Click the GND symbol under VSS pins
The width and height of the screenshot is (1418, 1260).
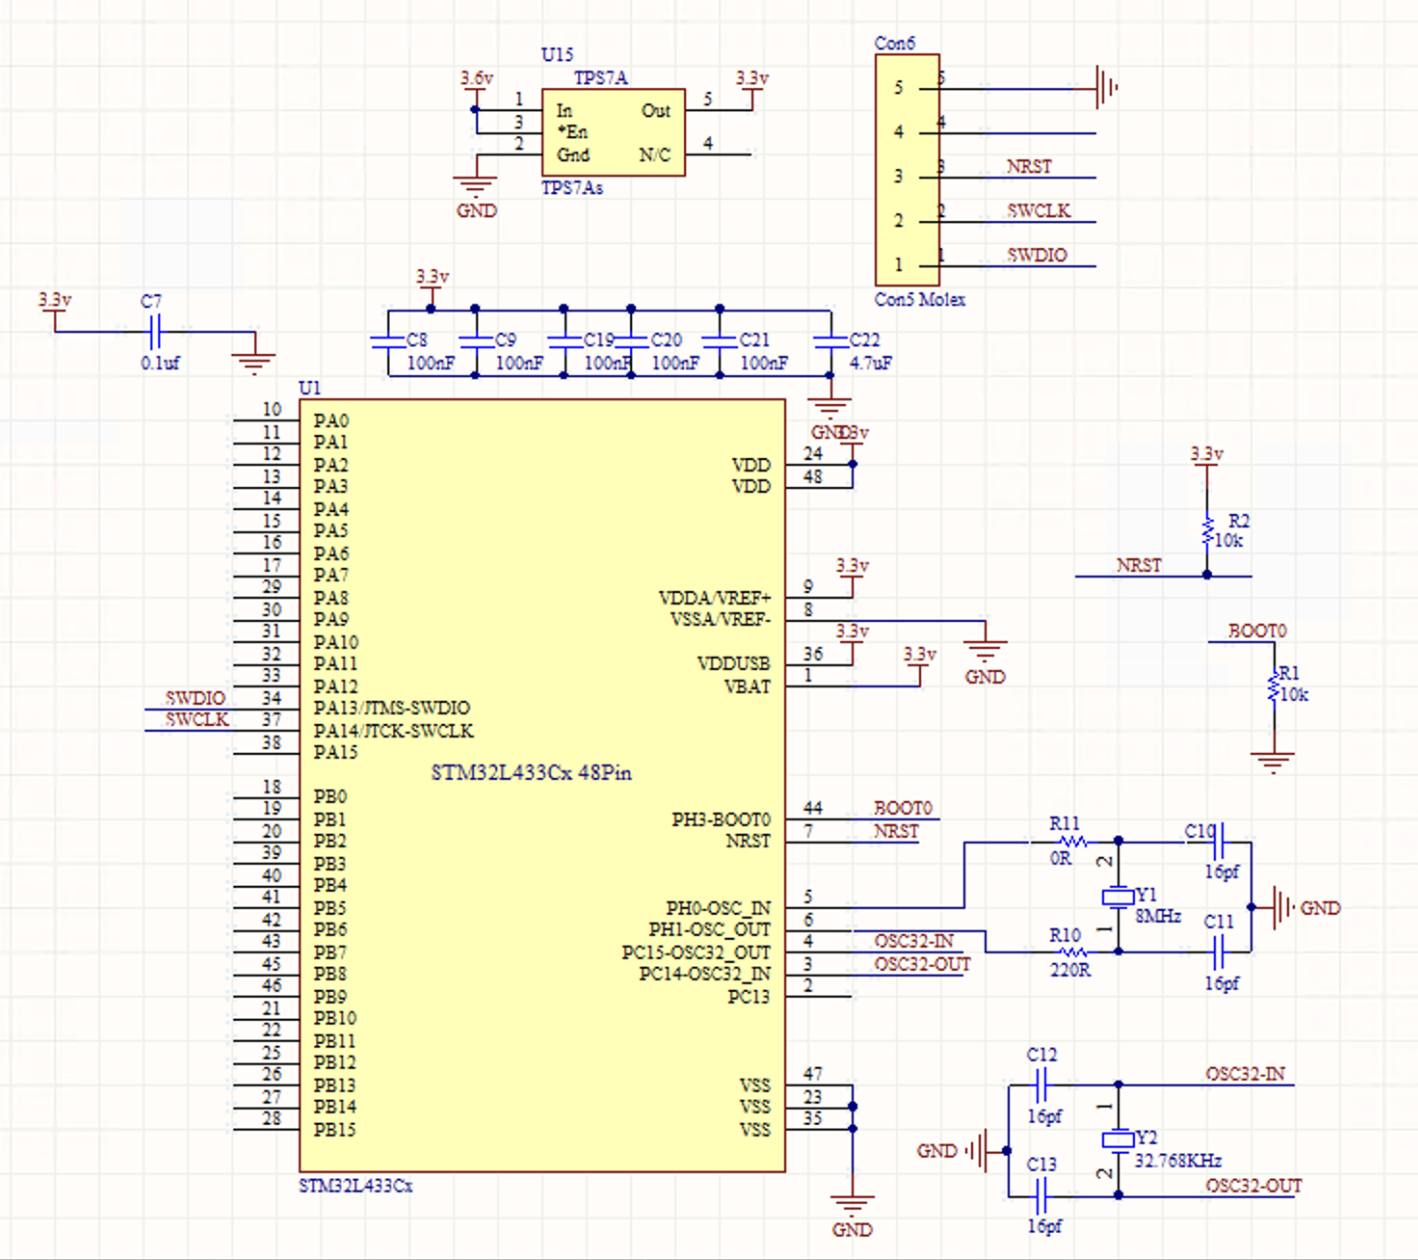851,1203
